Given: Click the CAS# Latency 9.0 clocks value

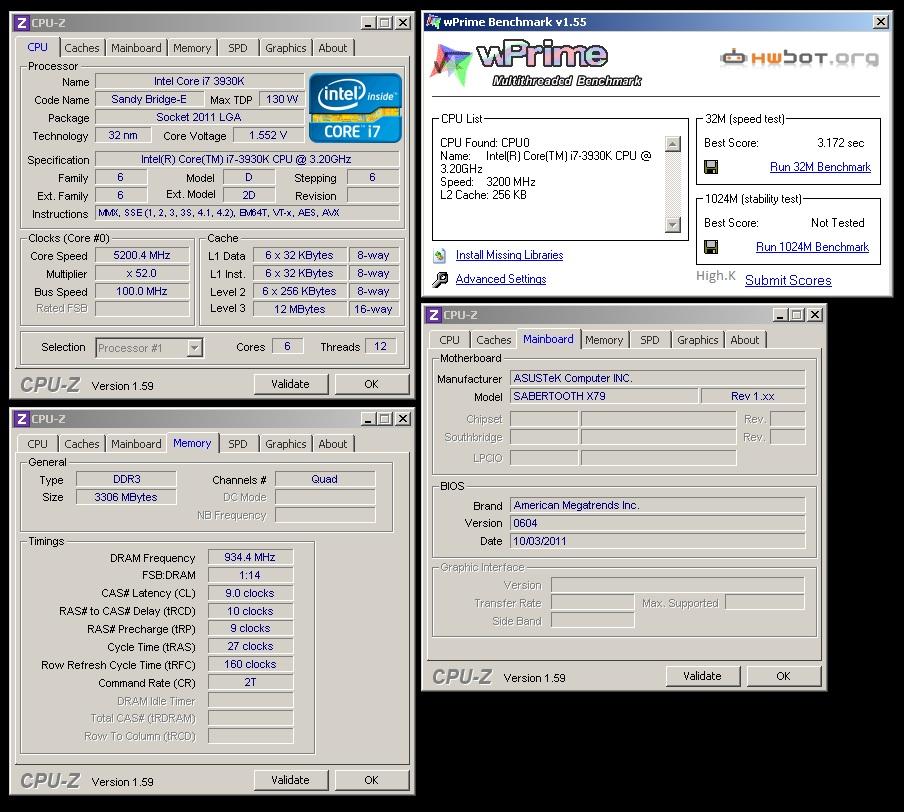Looking at the screenshot, I should [250, 593].
